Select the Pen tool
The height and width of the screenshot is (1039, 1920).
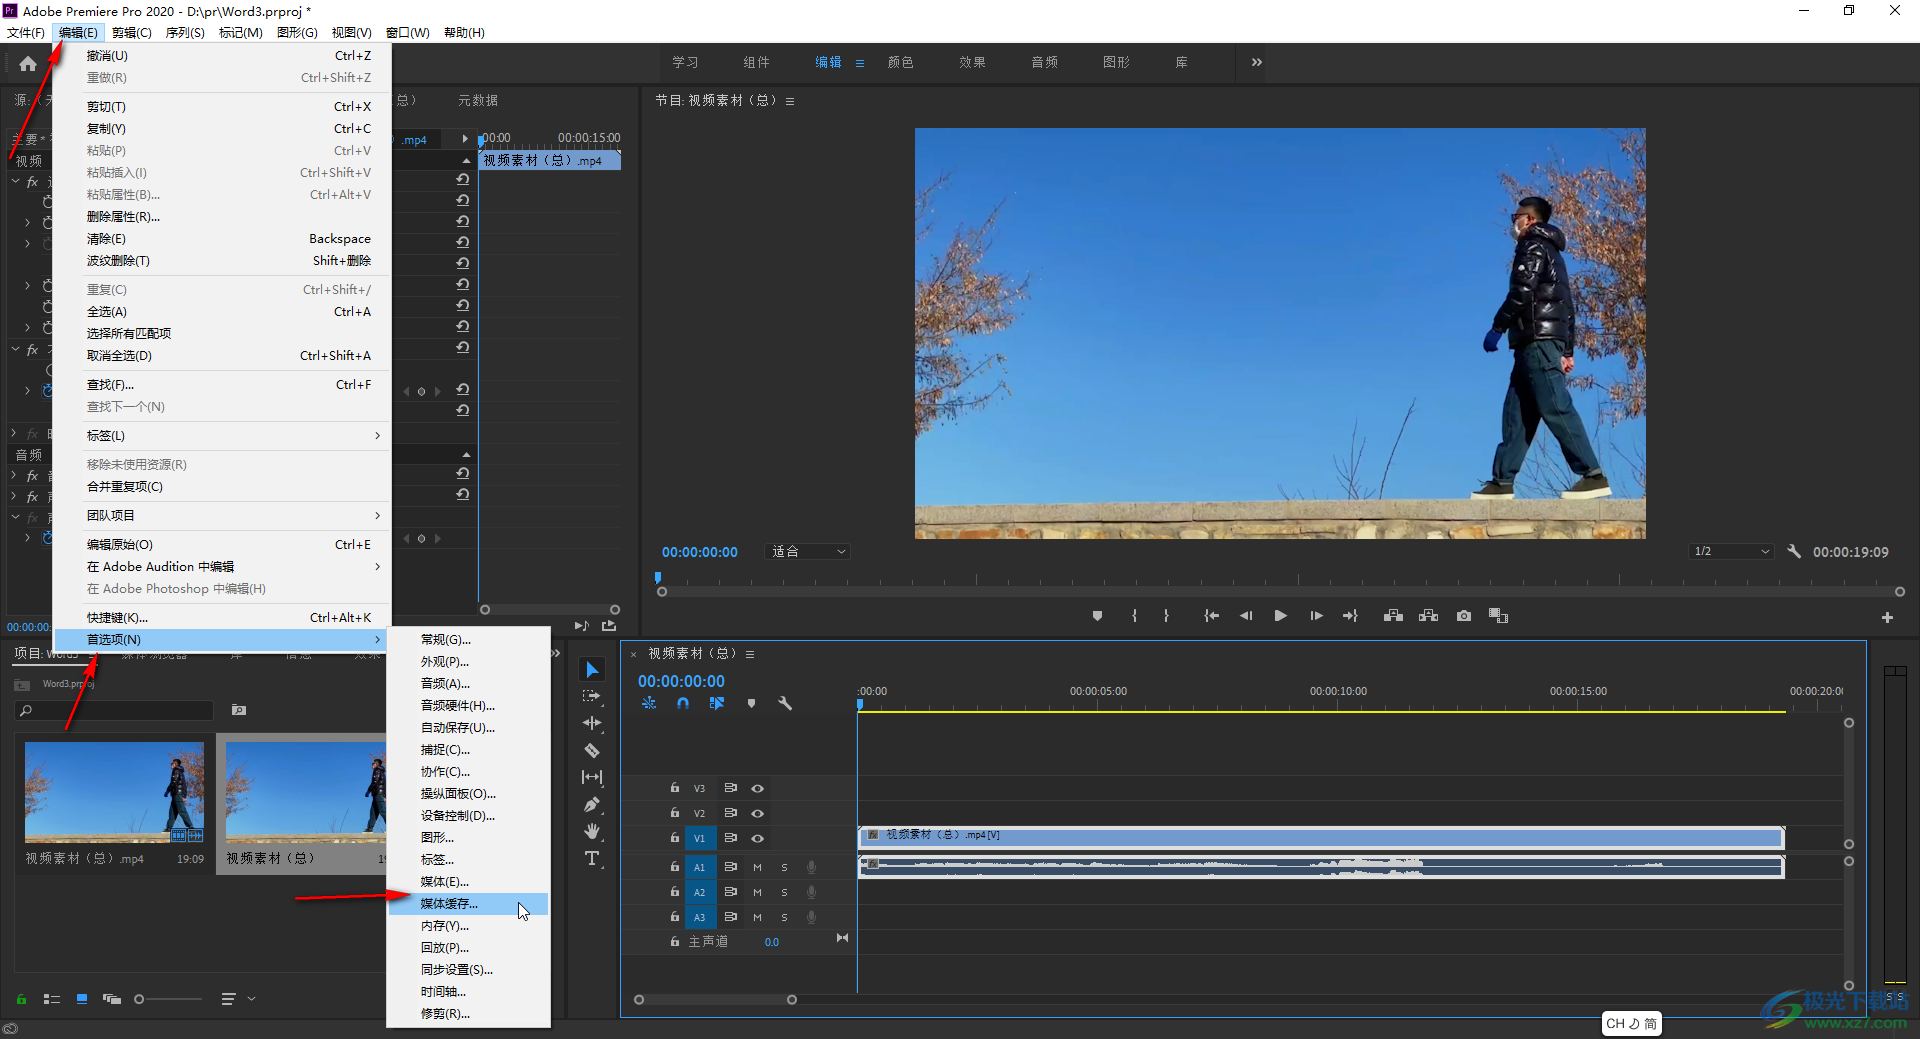click(x=592, y=805)
